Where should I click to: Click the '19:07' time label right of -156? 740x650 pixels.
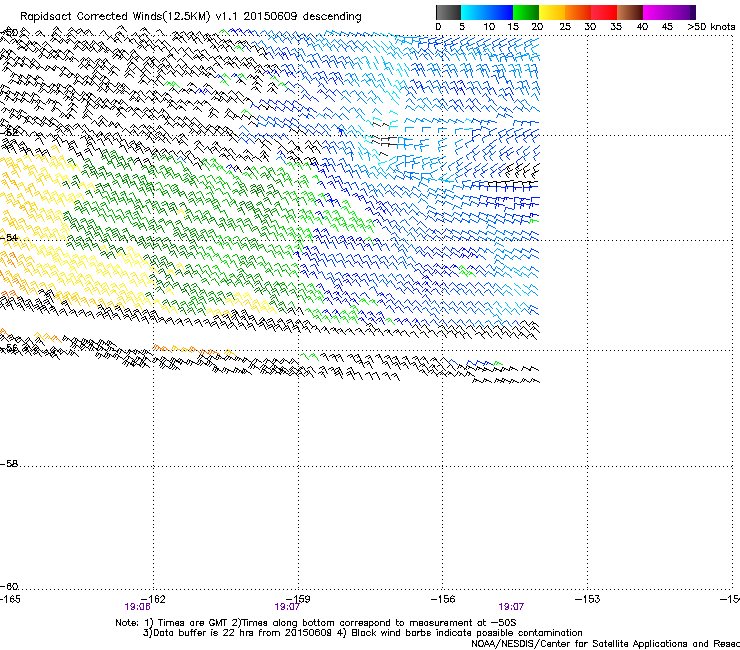point(511,607)
